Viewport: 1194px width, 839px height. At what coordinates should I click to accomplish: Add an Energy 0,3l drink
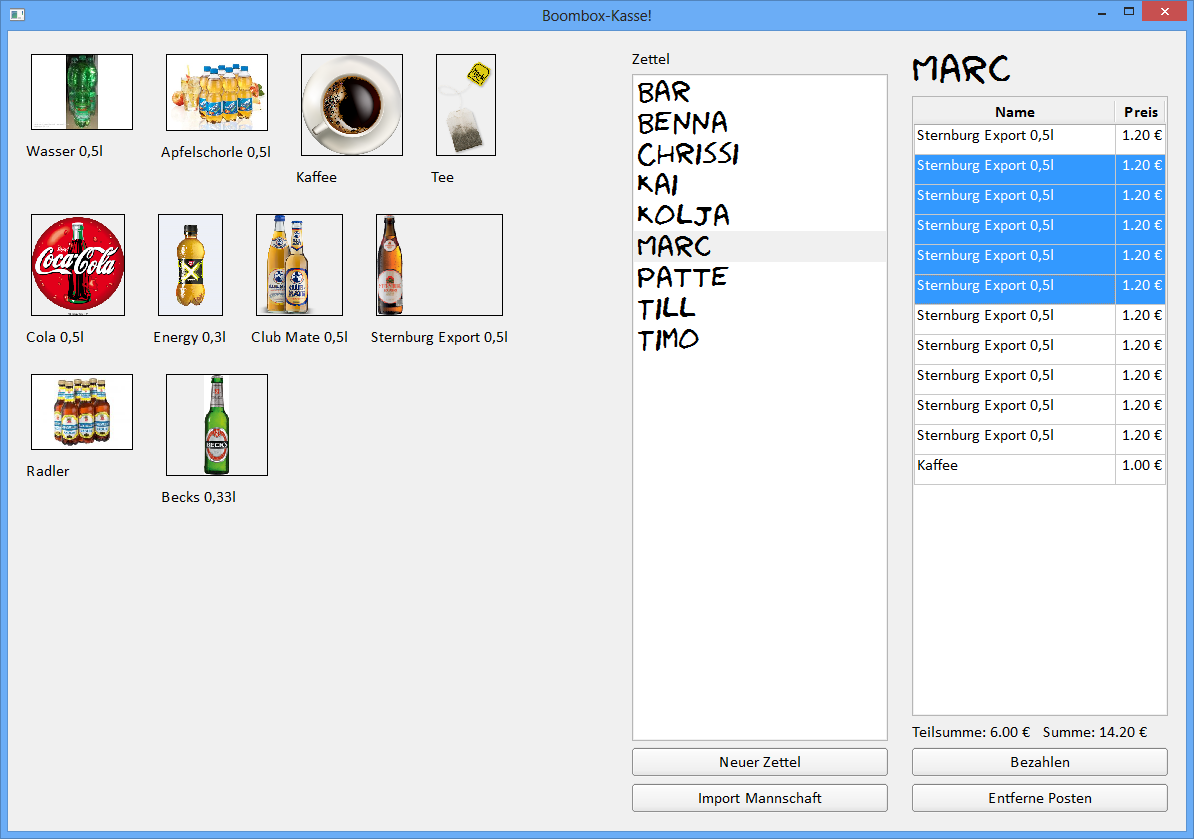point(190,265)
